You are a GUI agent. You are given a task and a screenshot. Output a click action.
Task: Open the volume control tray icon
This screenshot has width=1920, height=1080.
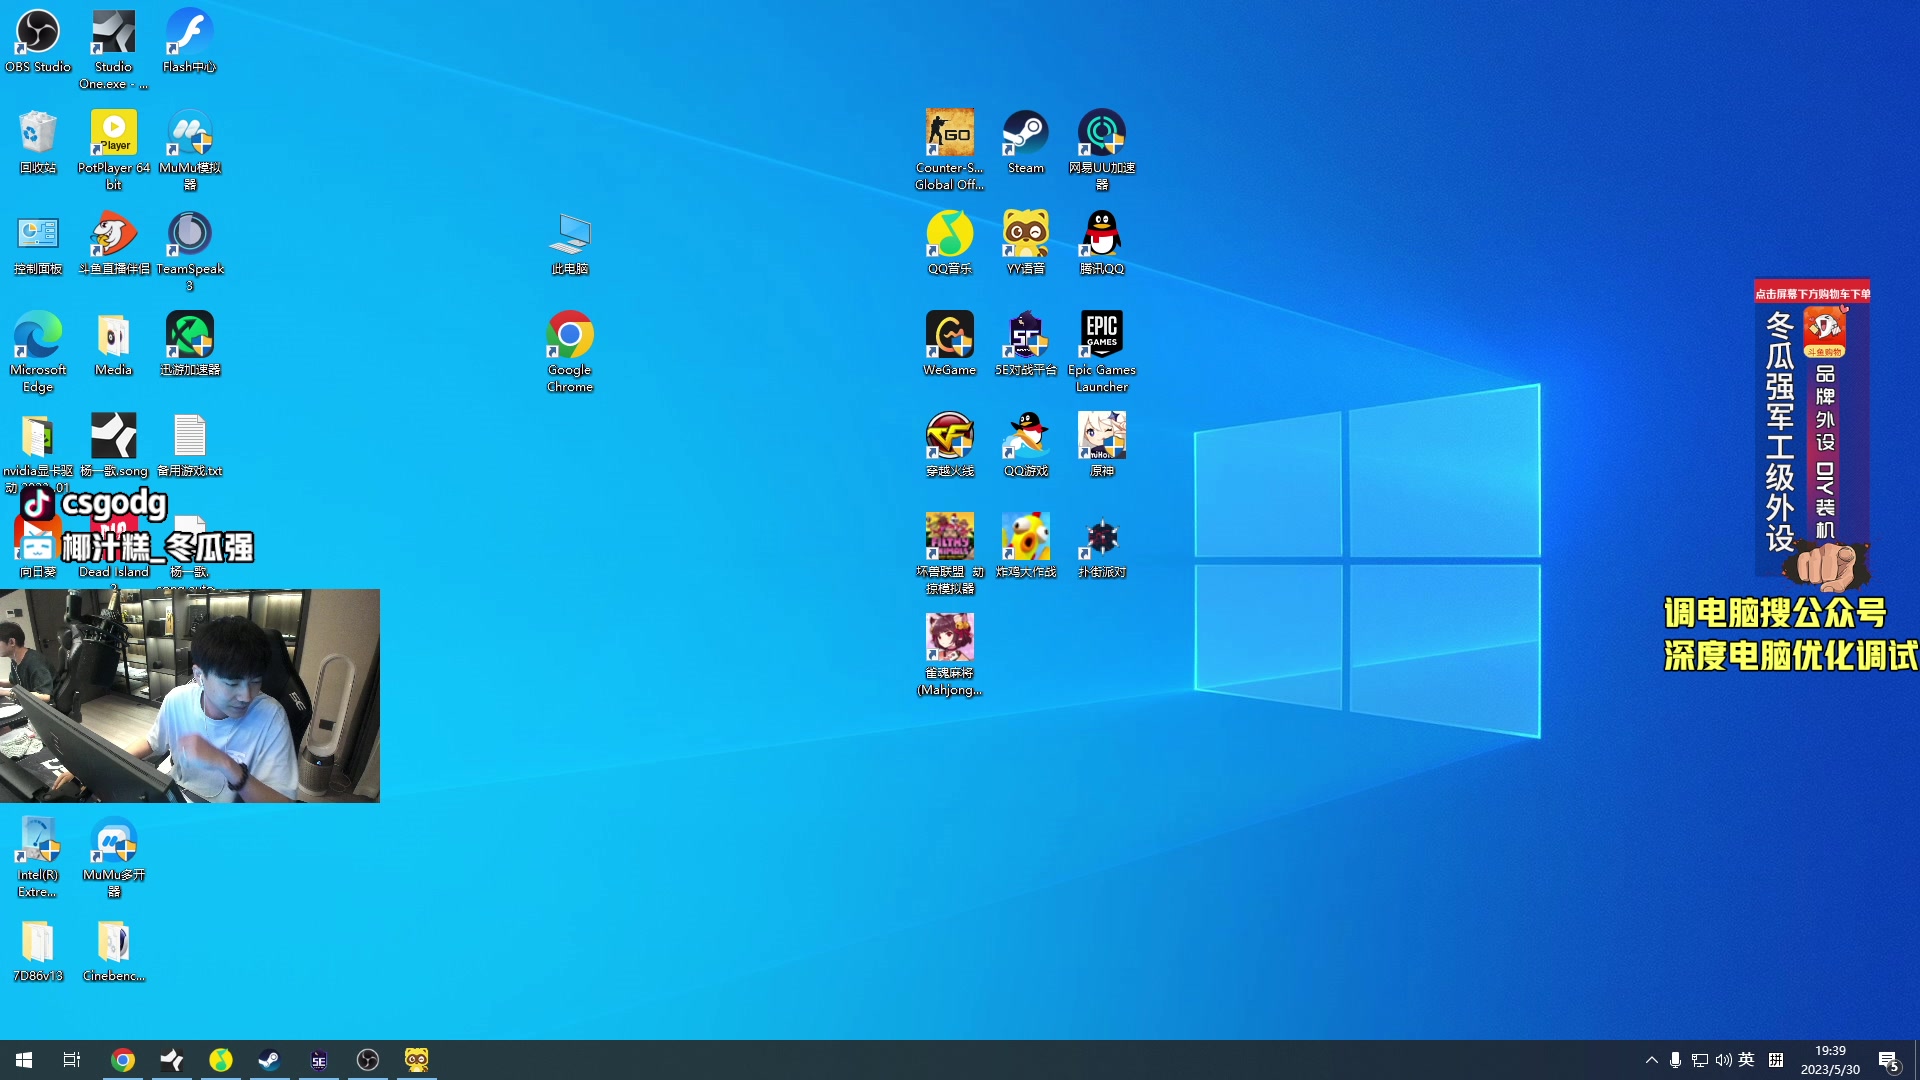(1724, 1060)
